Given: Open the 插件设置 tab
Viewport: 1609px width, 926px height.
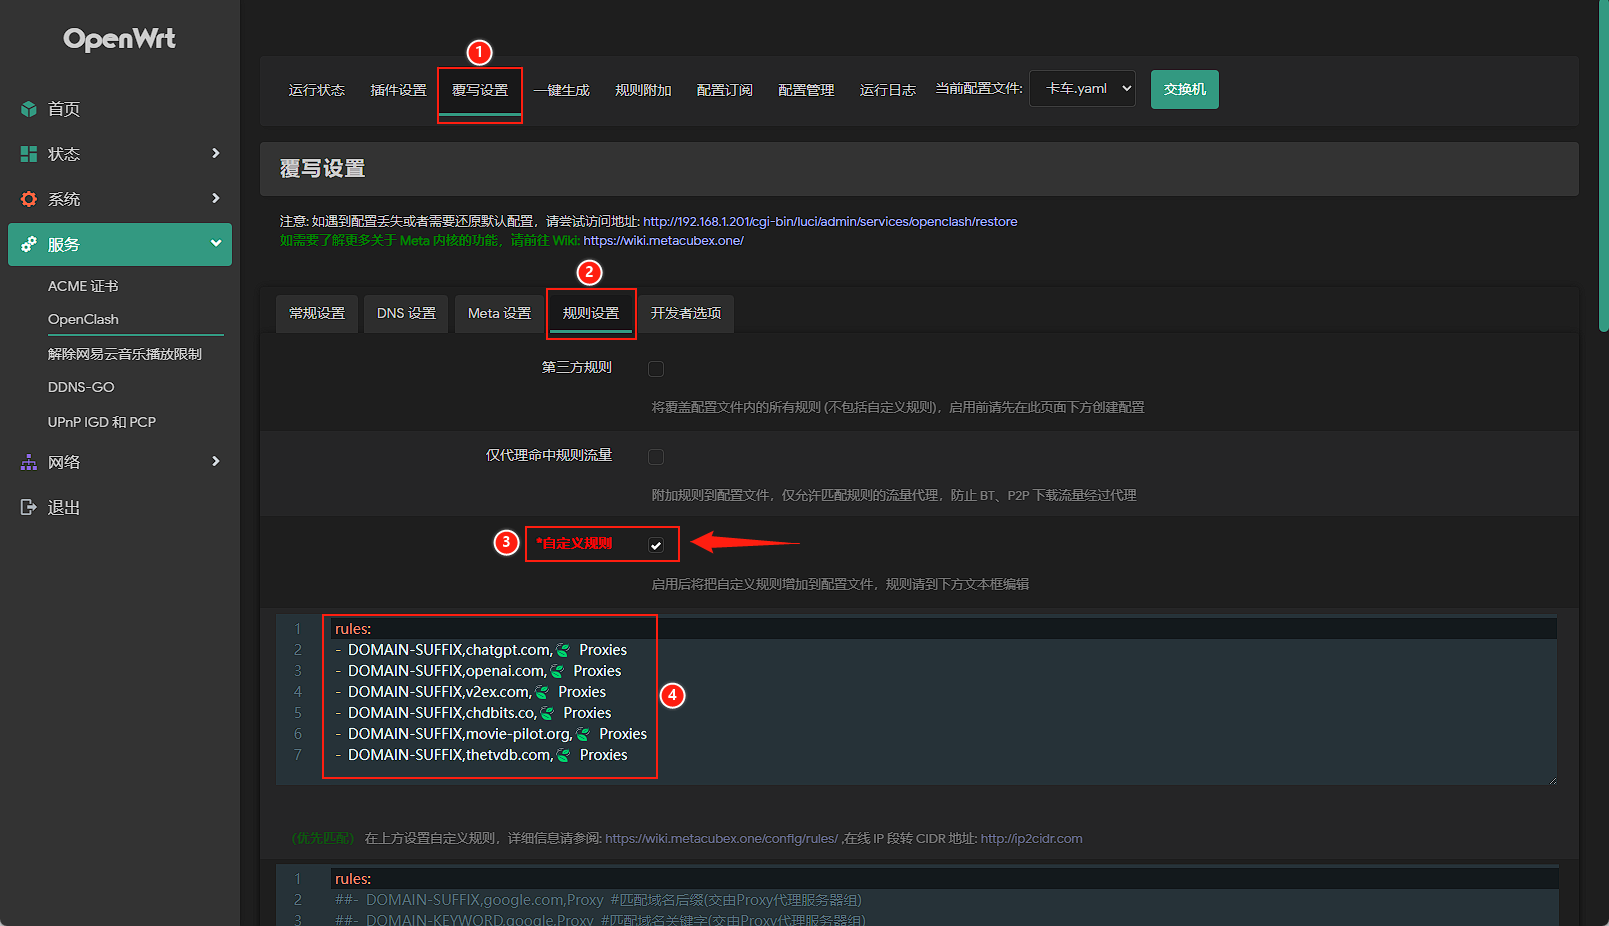Looking at the screenshot, I should point(398,90).
